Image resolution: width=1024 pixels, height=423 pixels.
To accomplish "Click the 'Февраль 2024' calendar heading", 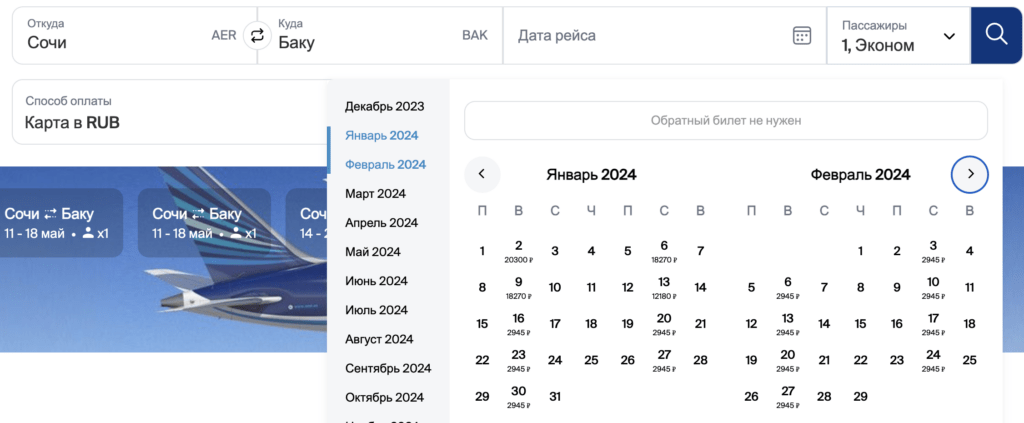I will [860, 175].
